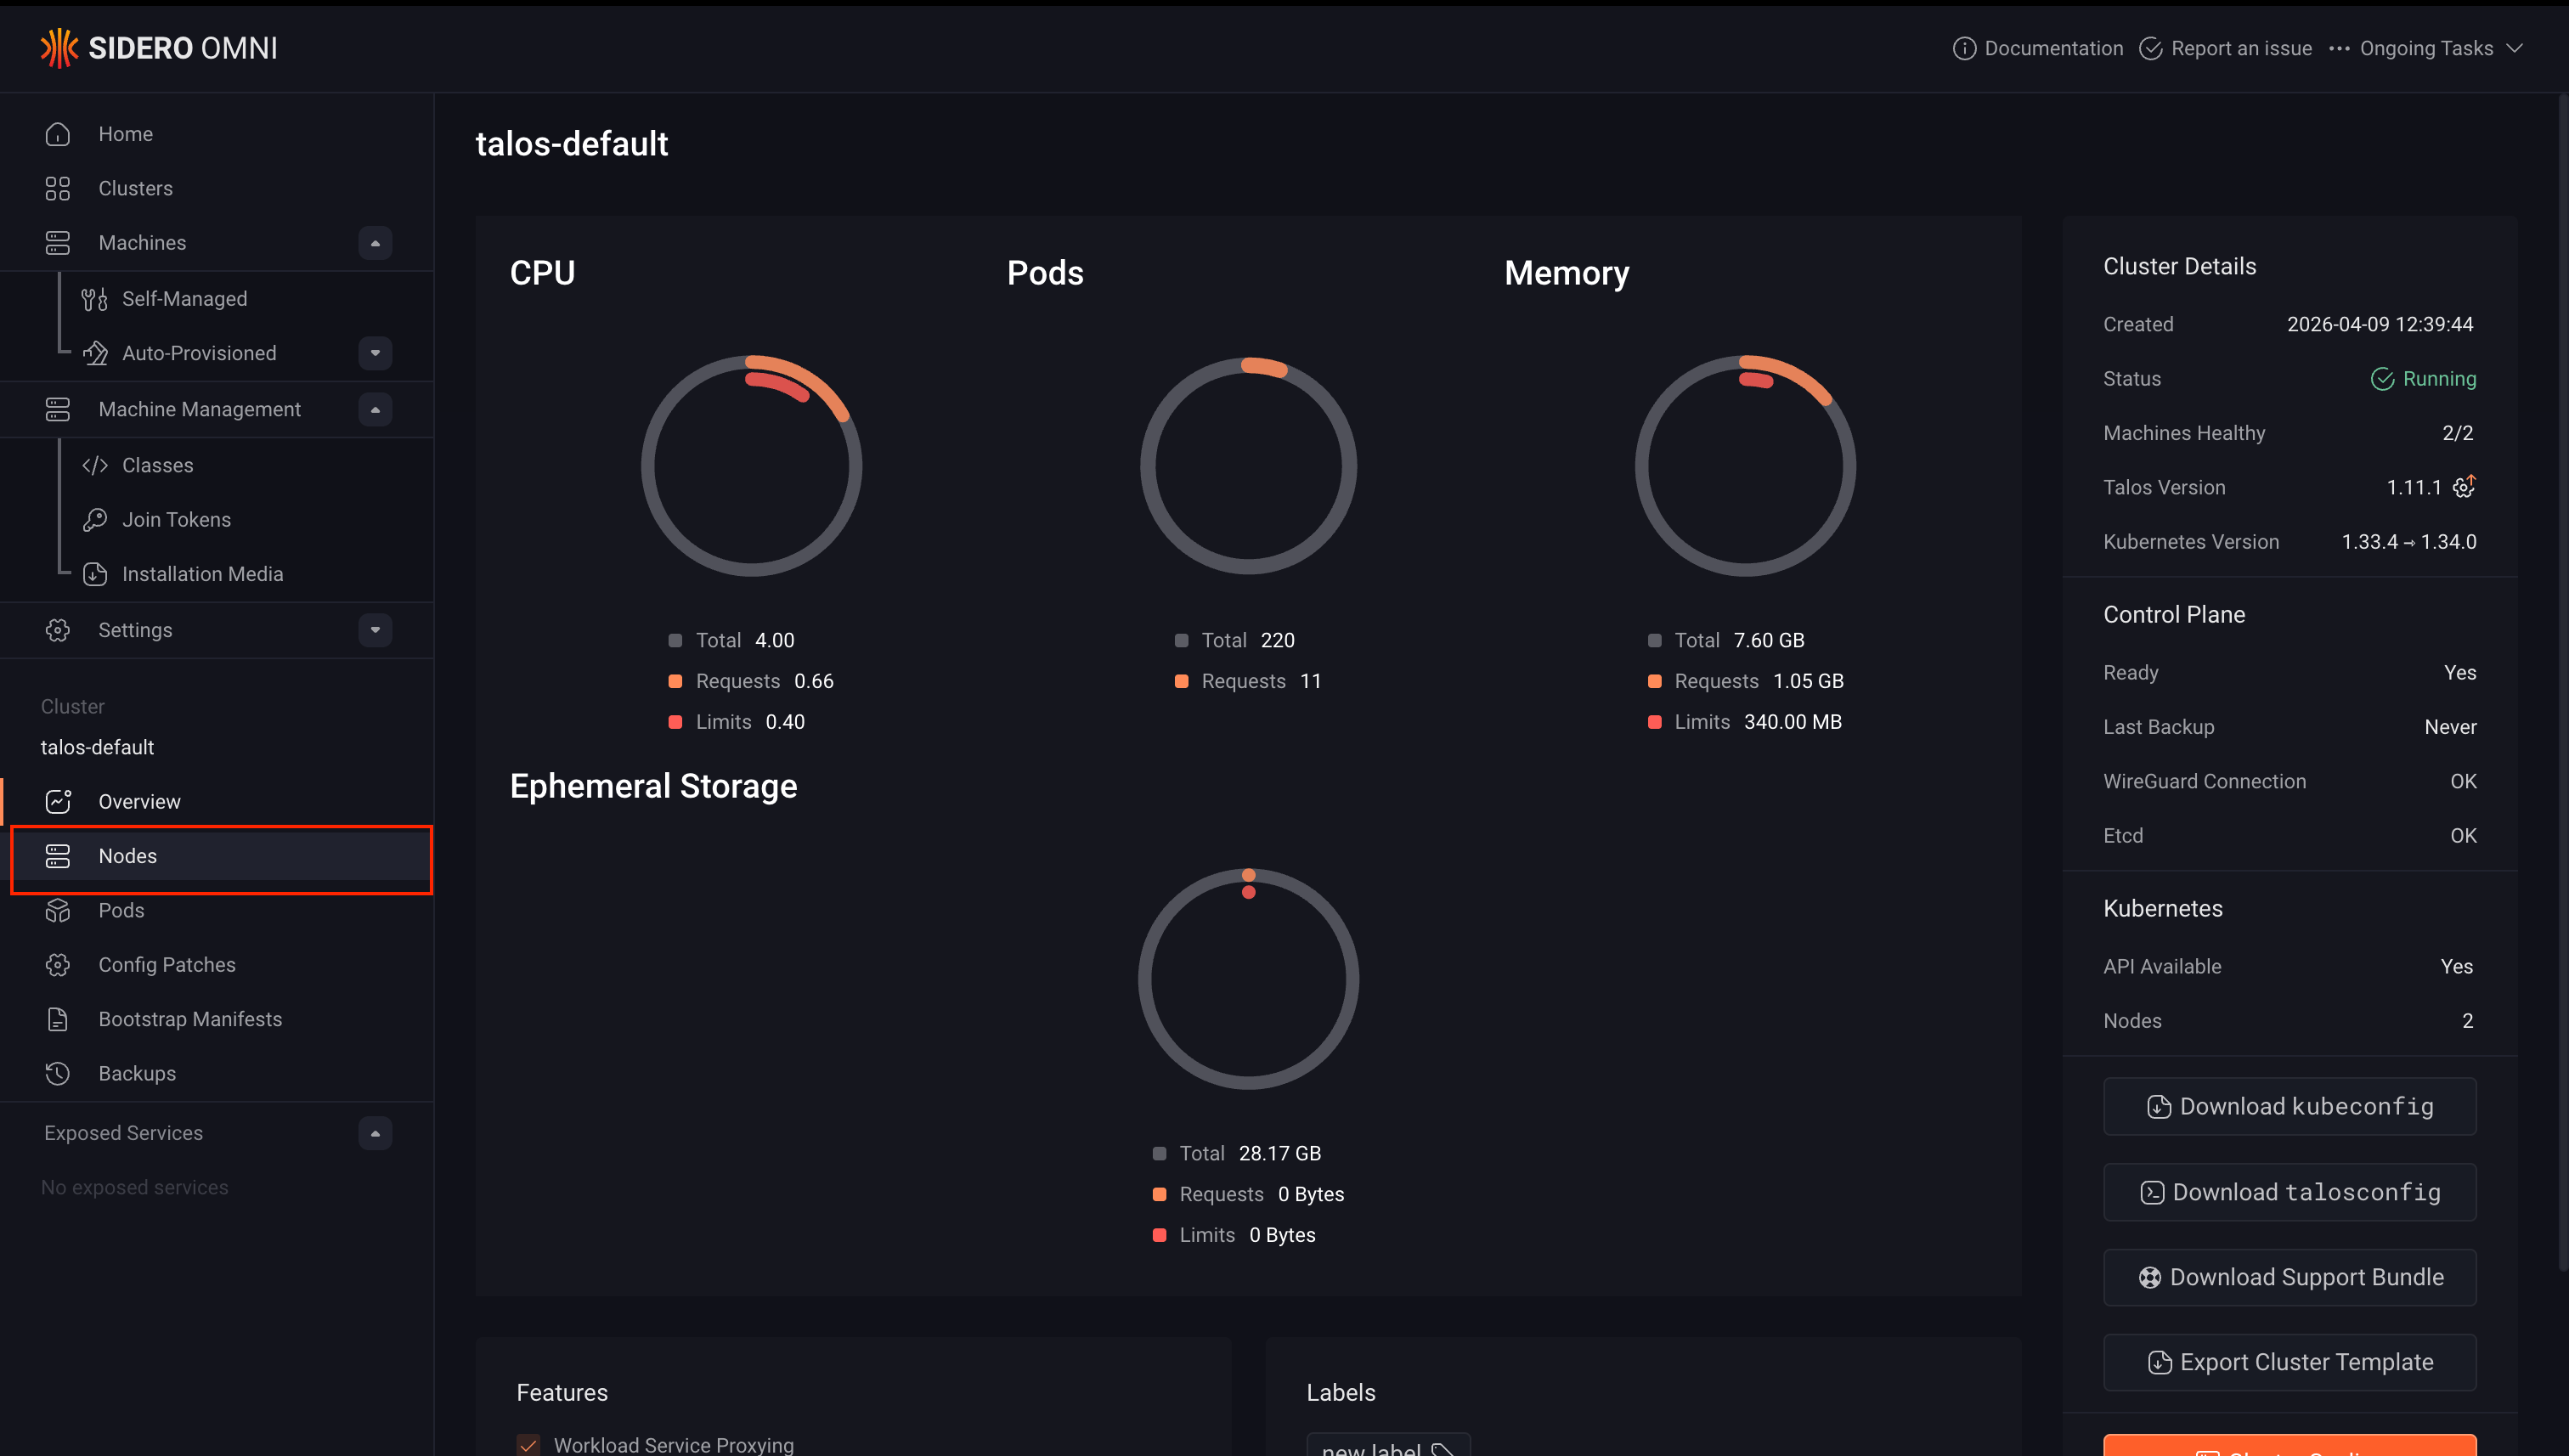2569x1456 pixels.
Task: Collapse the Exposed Services section arrow
Action: [375, 1133]
